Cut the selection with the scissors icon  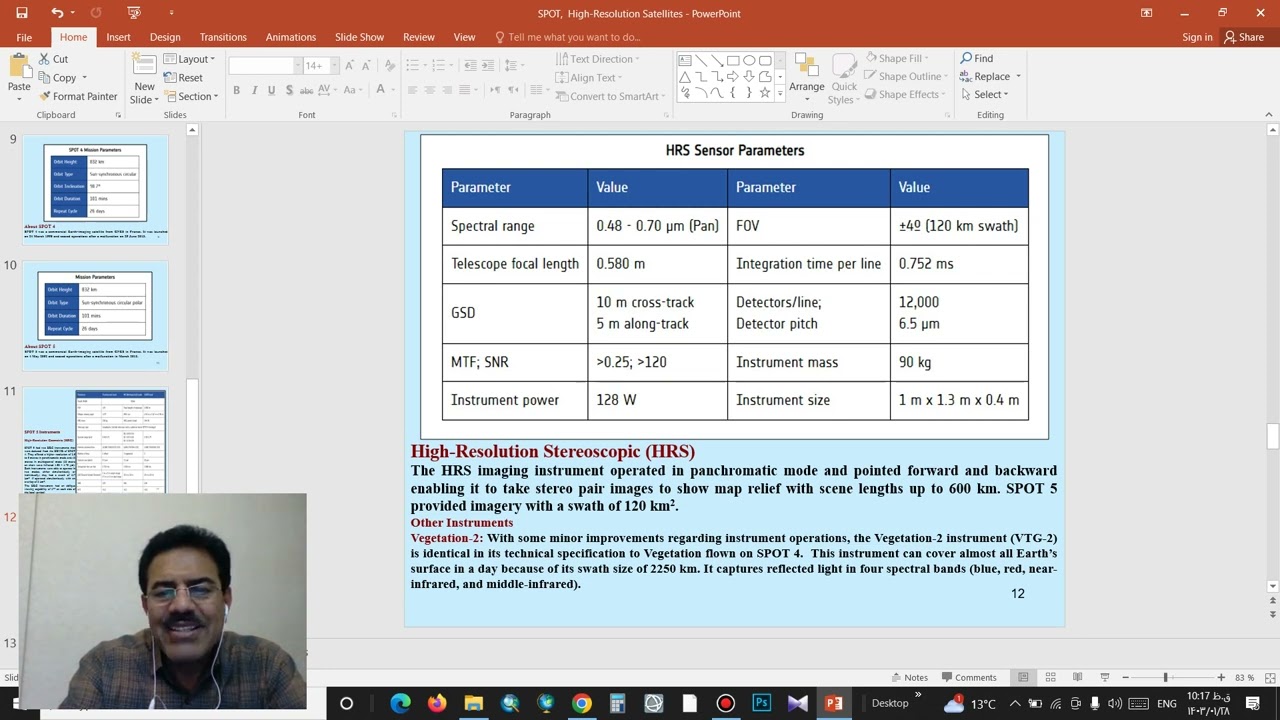[45, 59]
